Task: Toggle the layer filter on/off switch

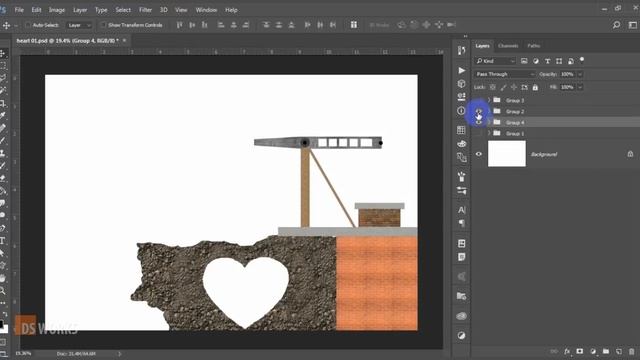Action: (582, 60)
